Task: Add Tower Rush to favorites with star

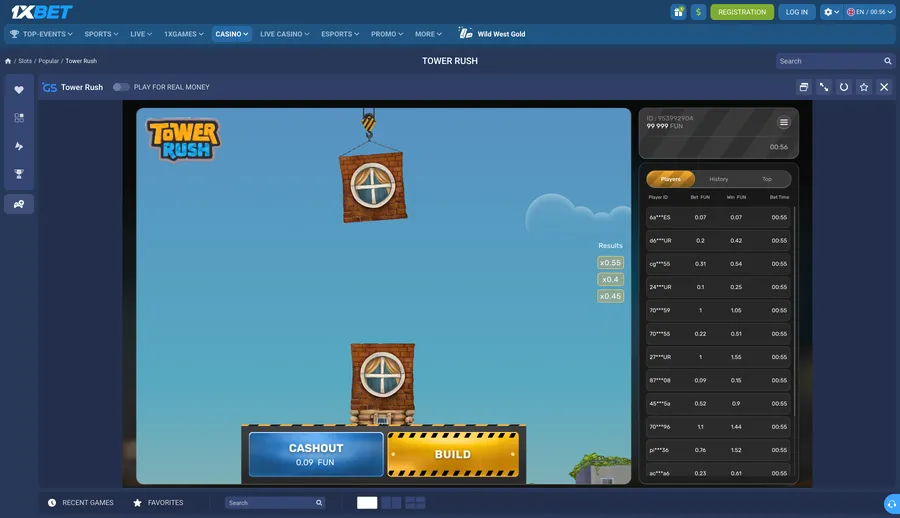Action: coord(864,87)
